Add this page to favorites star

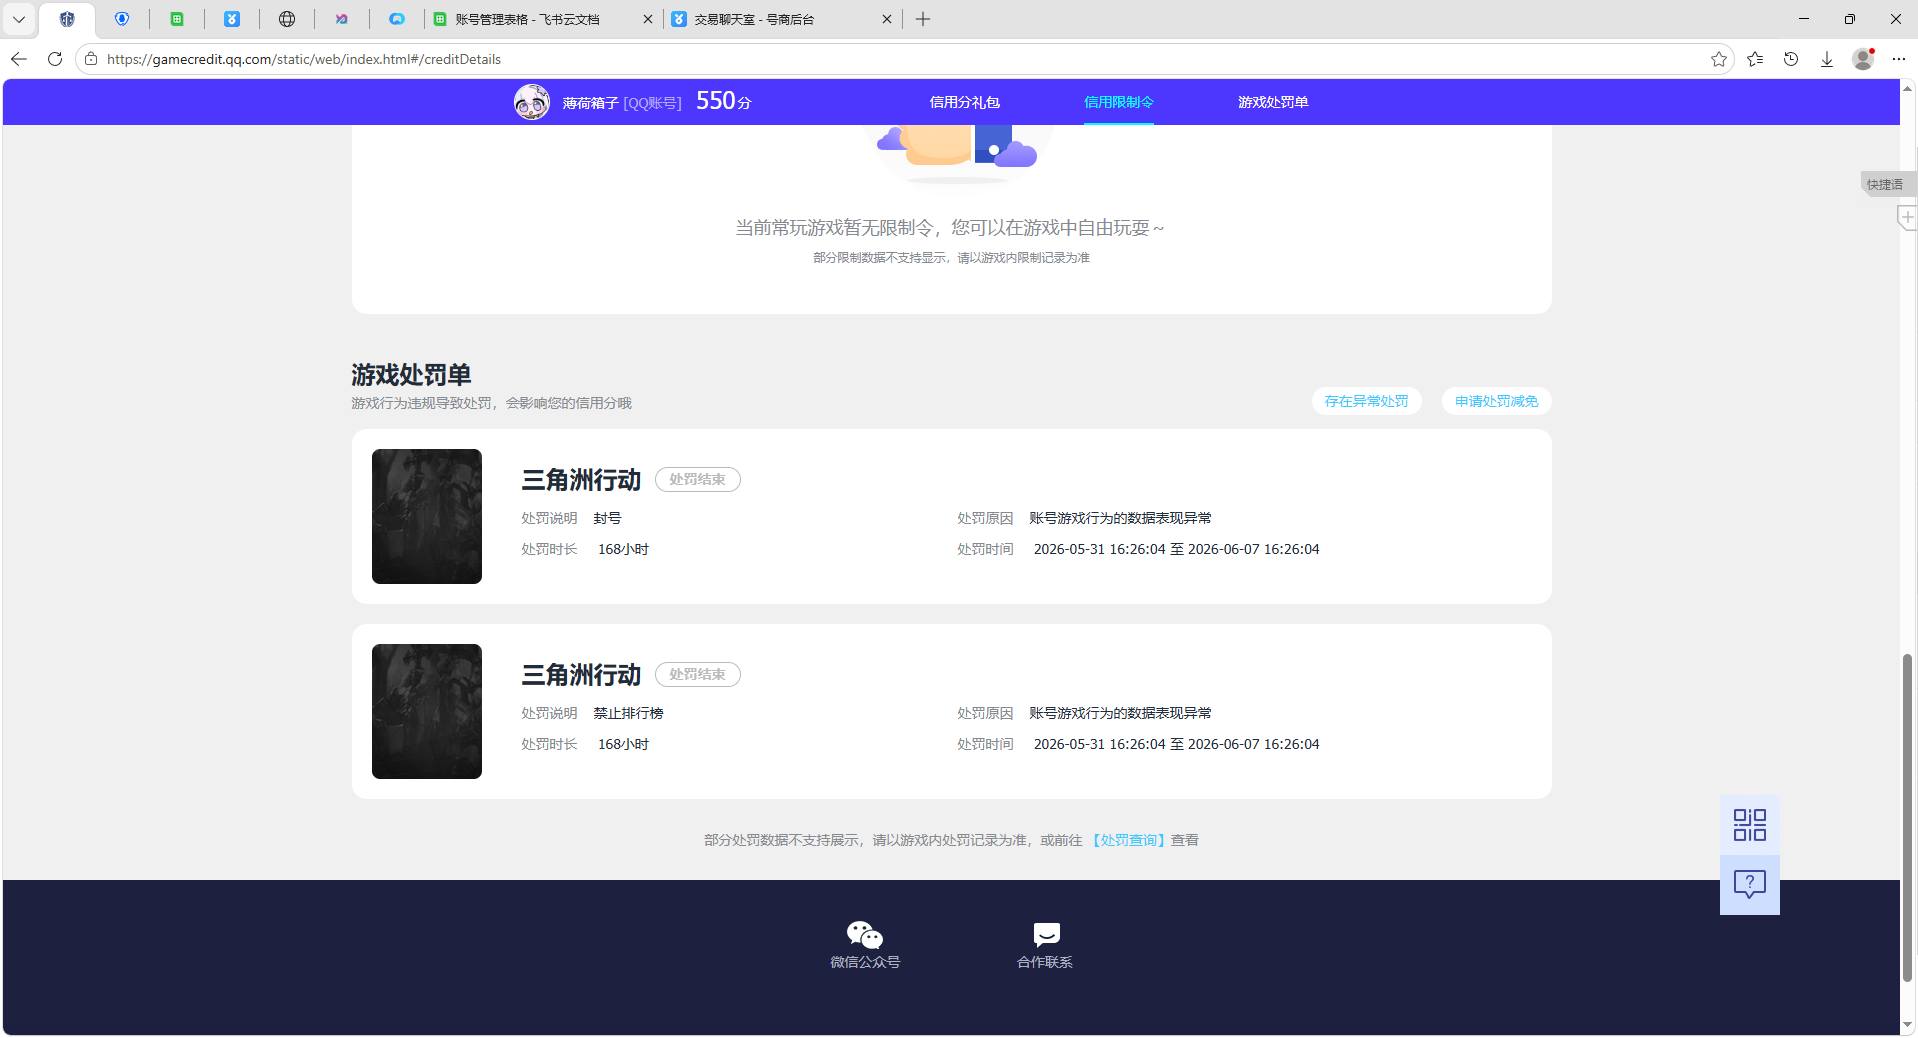1719,59
